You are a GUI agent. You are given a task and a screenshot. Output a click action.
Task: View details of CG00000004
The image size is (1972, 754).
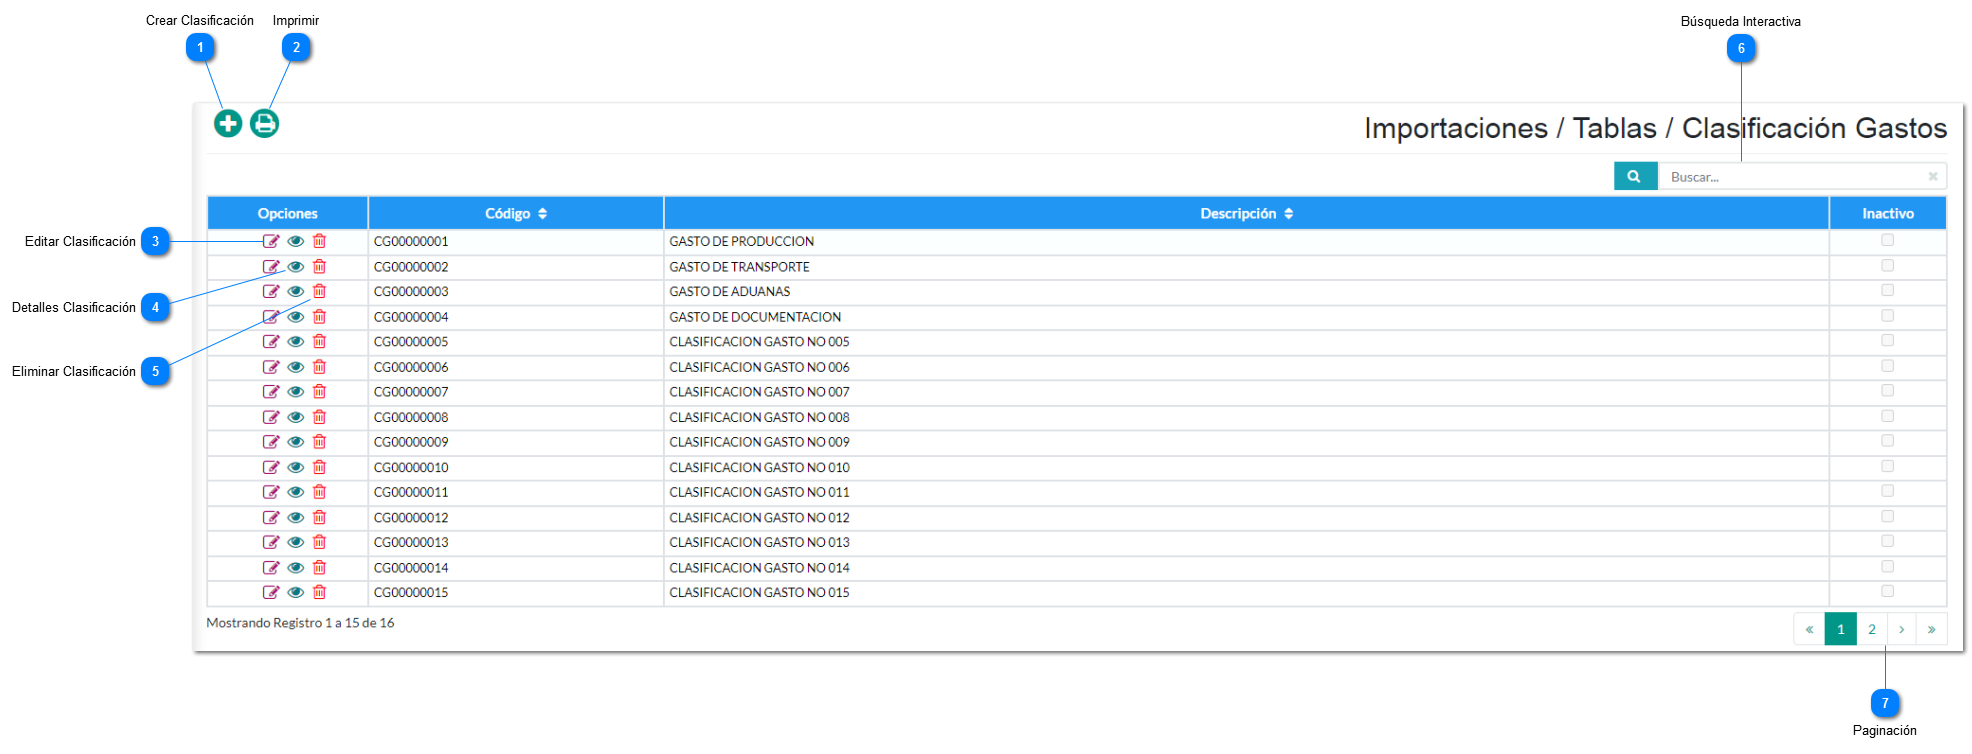295,317
